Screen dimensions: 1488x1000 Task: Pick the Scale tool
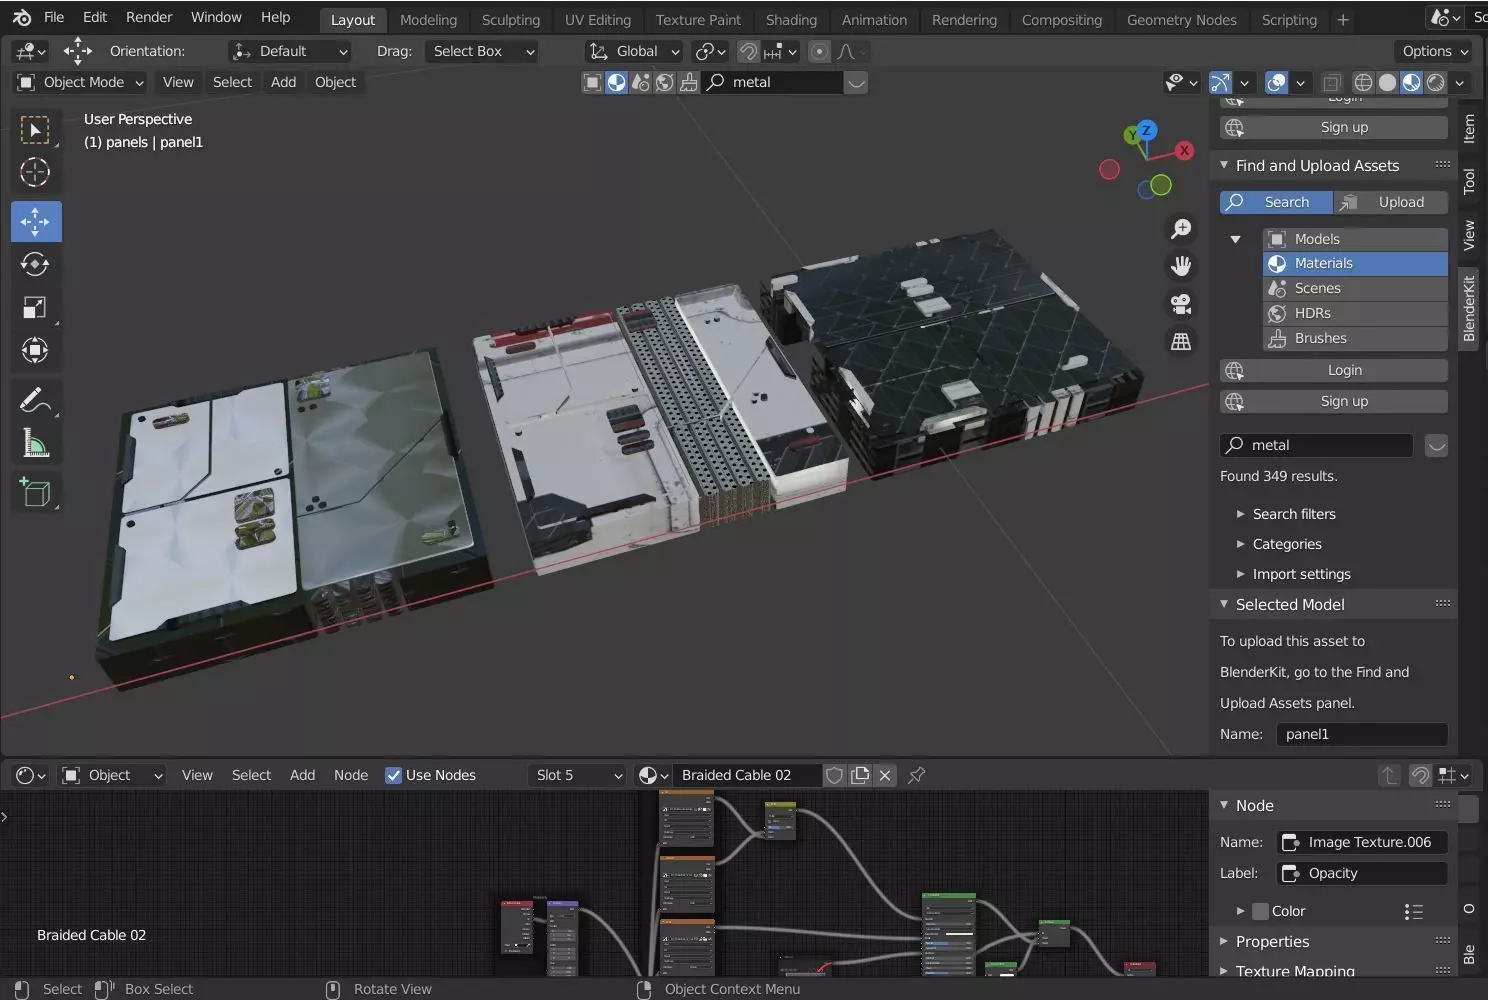(x=36, y=307)
